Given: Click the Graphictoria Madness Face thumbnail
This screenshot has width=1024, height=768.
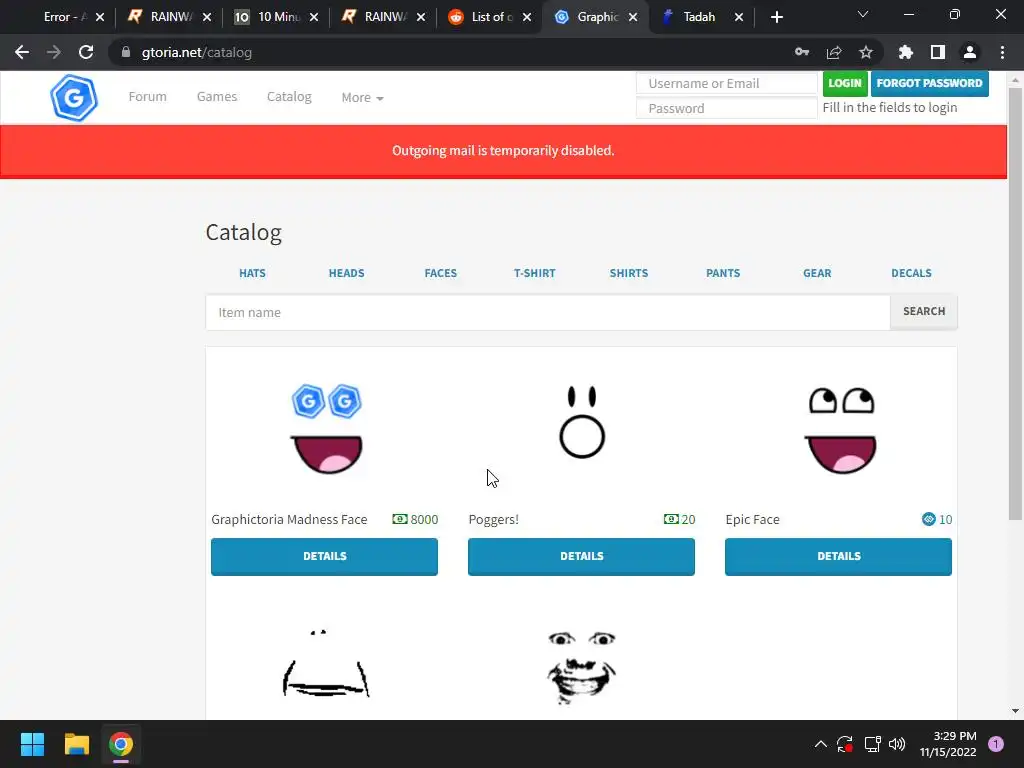Looking at the screenshot, I should tap(326, 429).
